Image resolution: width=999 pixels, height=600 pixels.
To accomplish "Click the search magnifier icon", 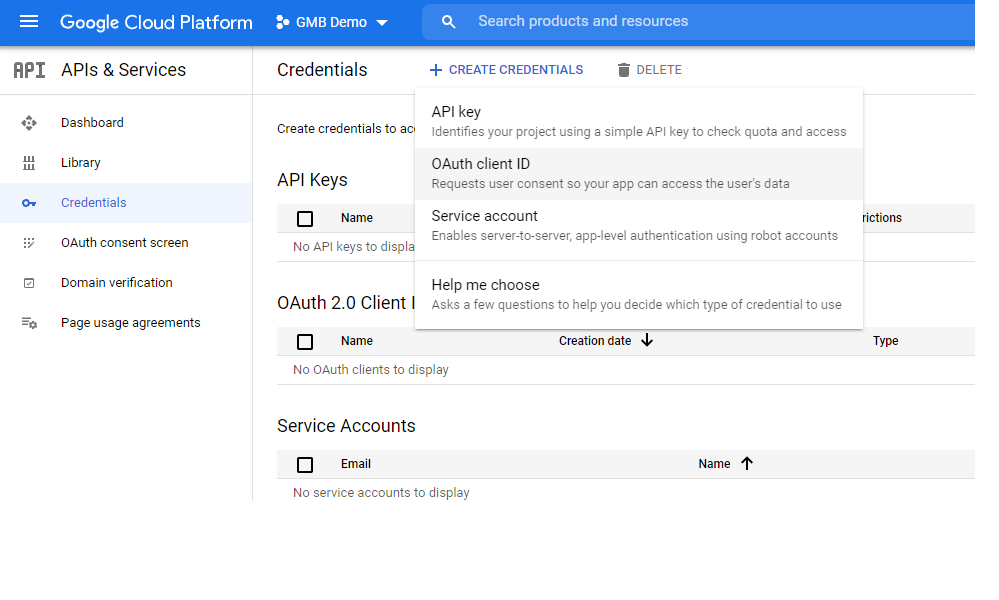I will point(449,22).
